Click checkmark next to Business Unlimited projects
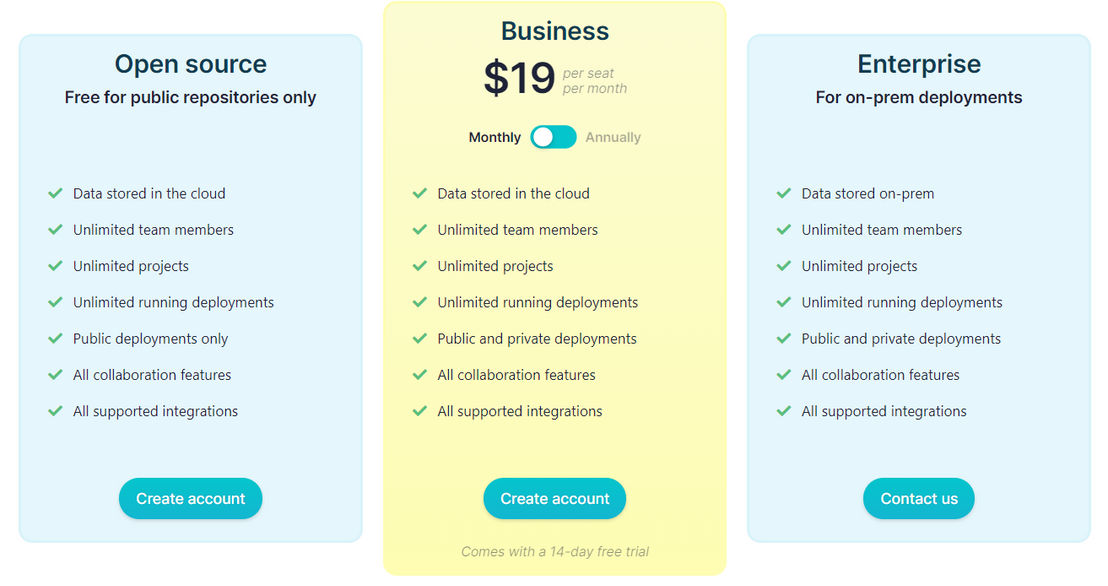This screenshot has width=1108, height=586. [x=420, y=266]
